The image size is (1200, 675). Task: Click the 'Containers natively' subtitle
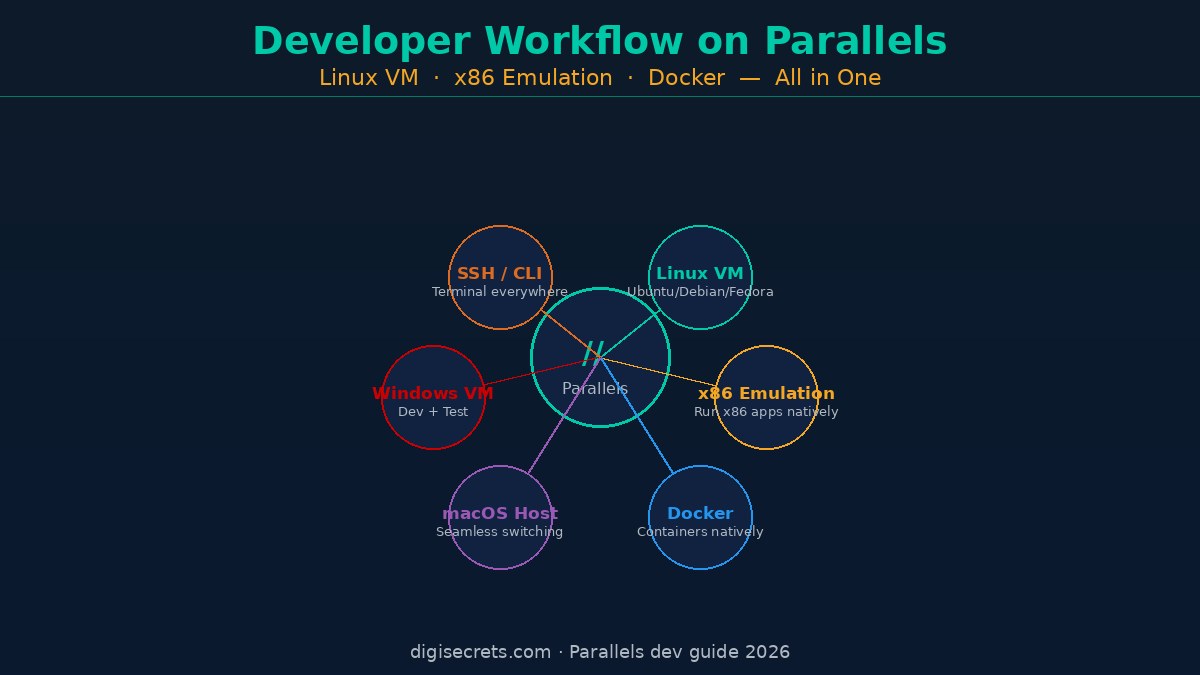tap(700, 532)
